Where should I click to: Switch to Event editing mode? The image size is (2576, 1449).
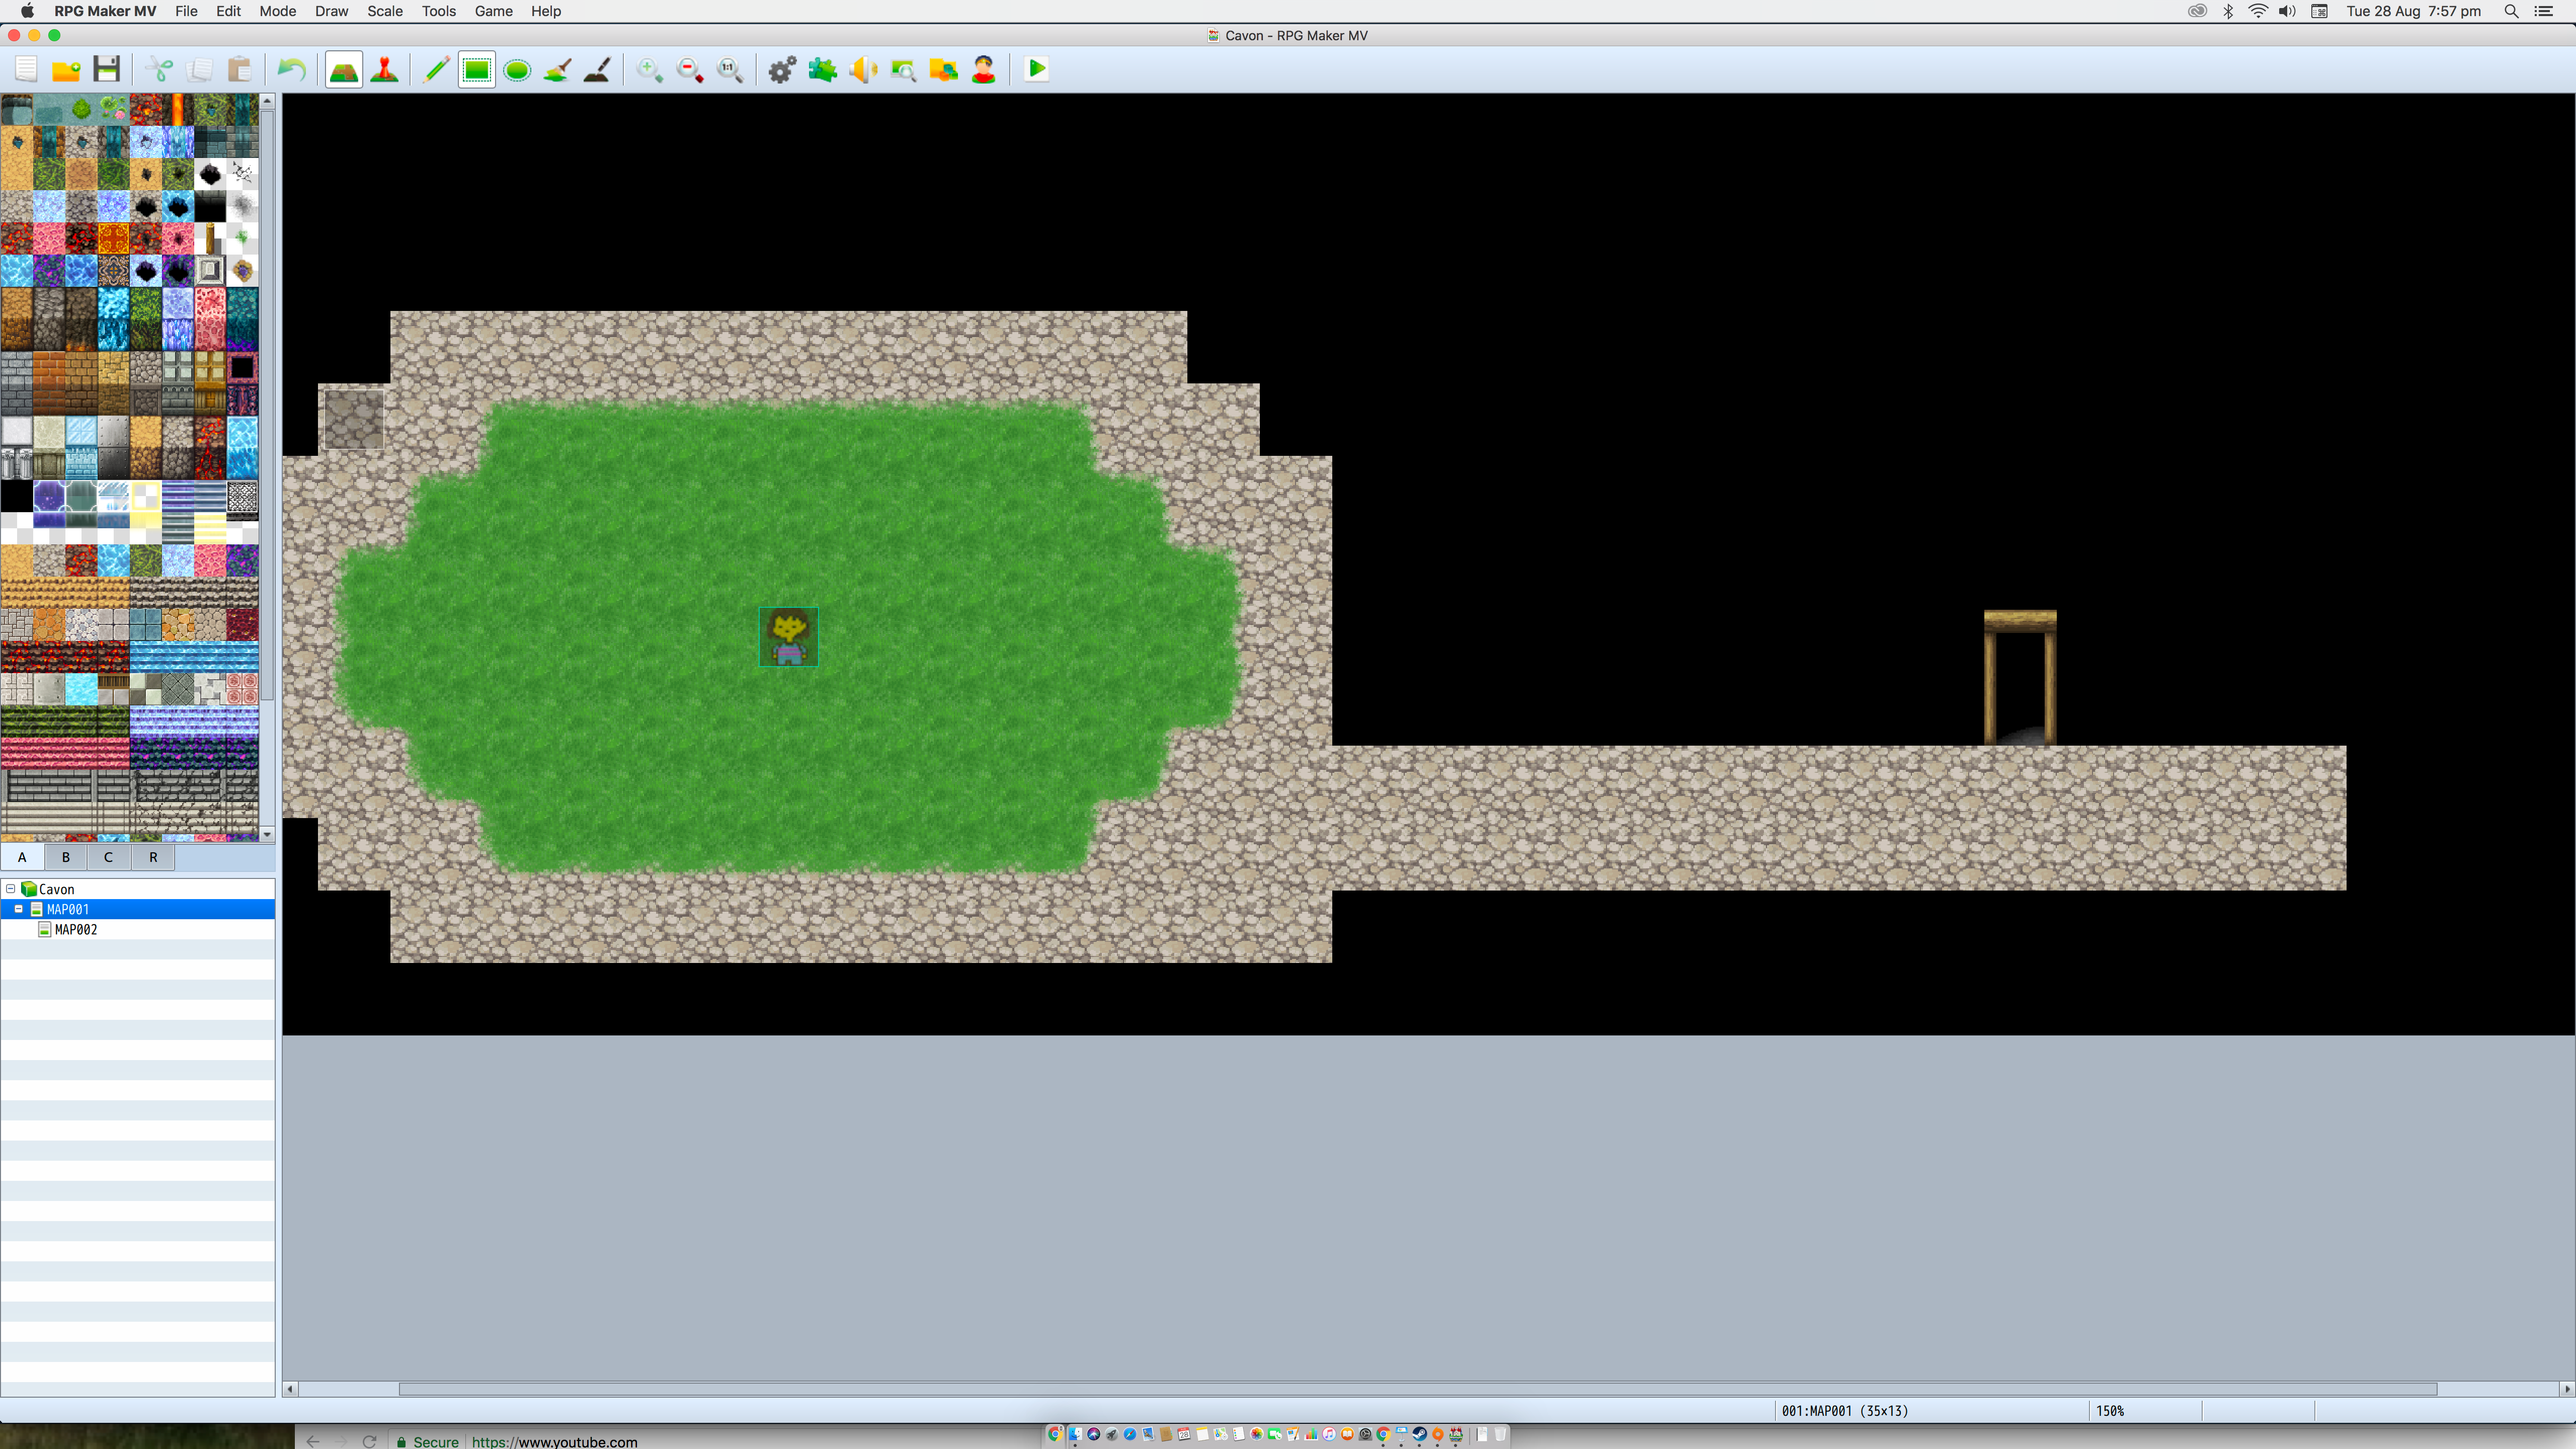384,69
